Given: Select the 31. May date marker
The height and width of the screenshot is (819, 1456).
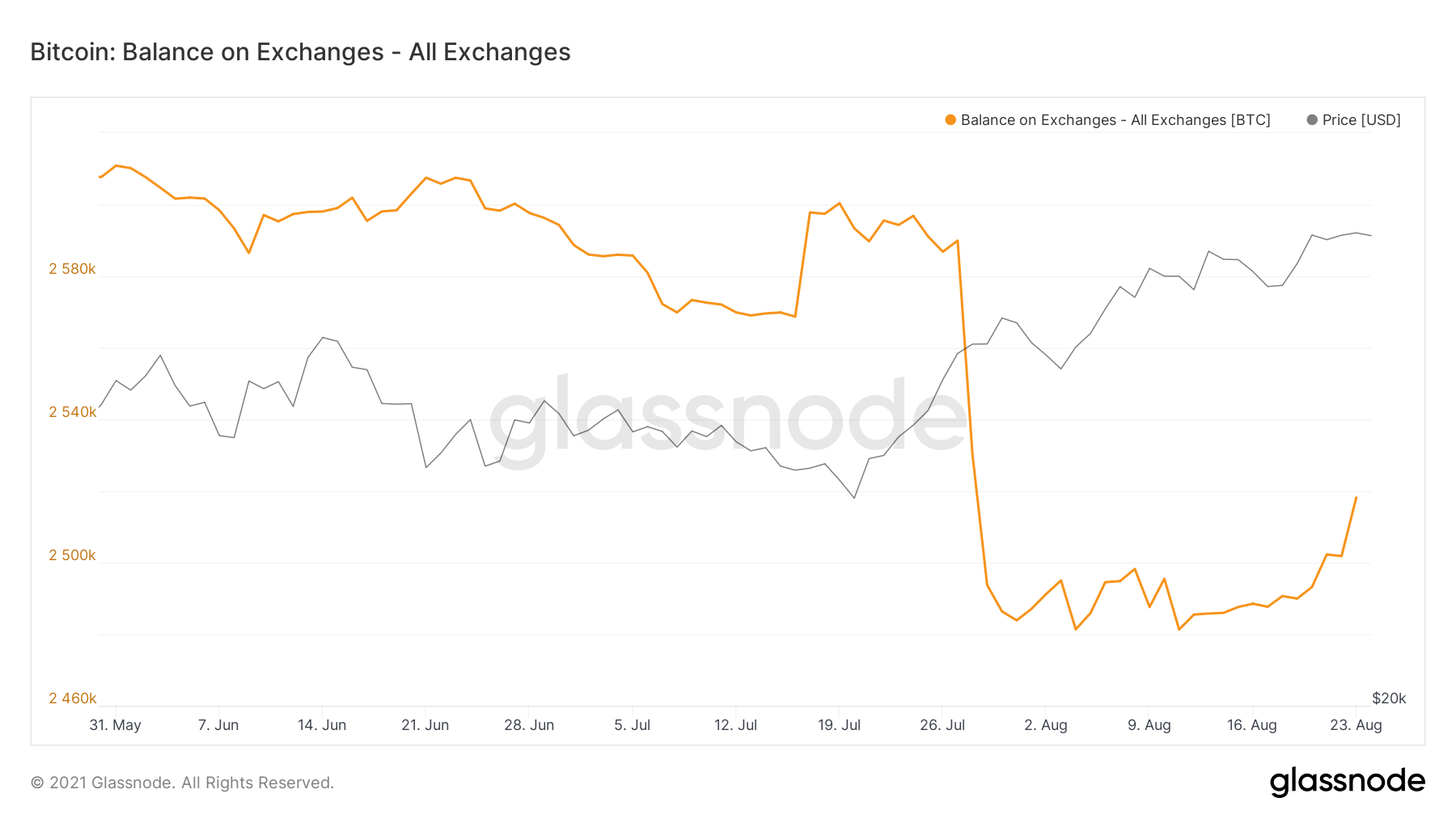Looking at the screenshot, I should (114, 725).
